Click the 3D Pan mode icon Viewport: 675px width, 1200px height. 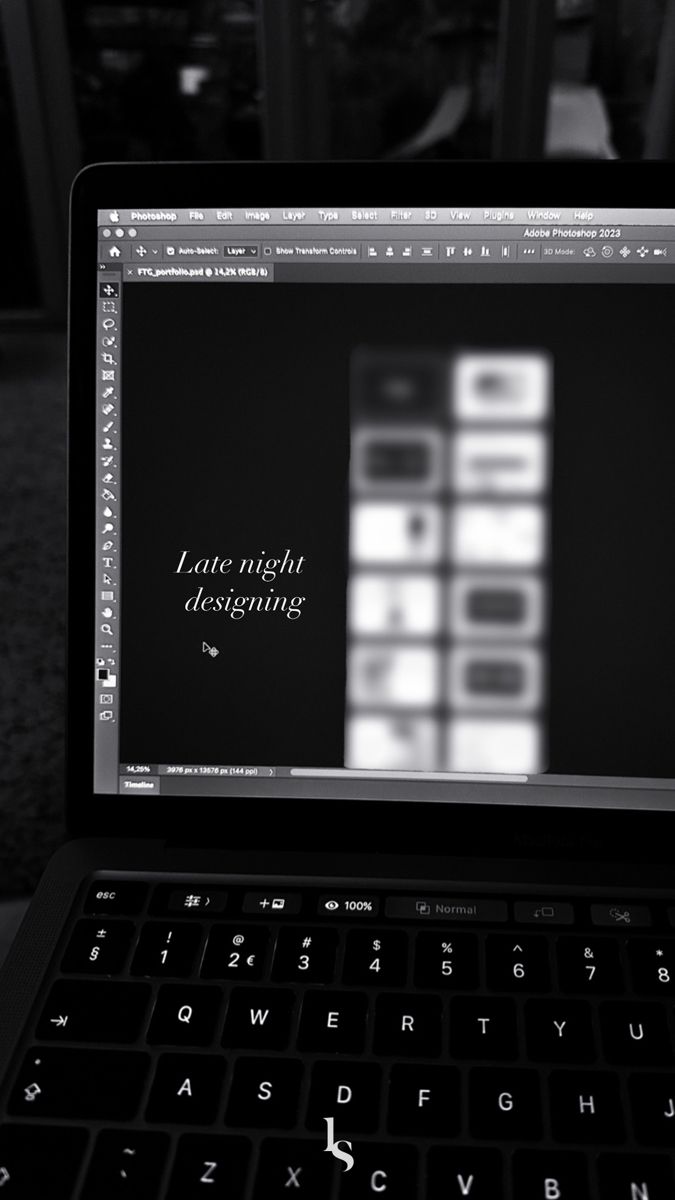[625, 252]
